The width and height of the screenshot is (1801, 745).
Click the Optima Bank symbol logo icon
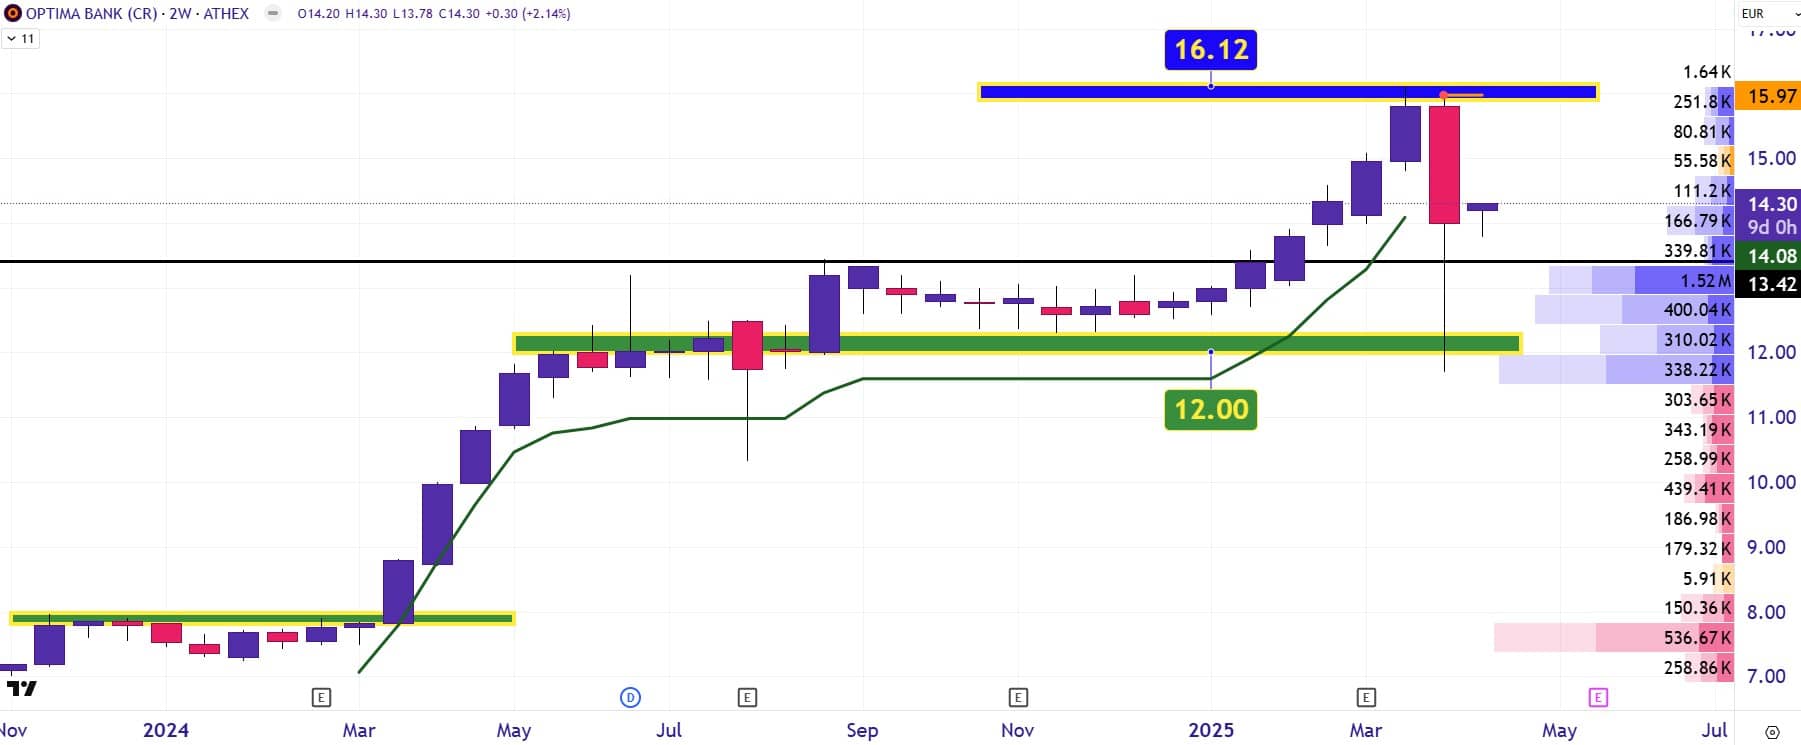tap(12, 14)
